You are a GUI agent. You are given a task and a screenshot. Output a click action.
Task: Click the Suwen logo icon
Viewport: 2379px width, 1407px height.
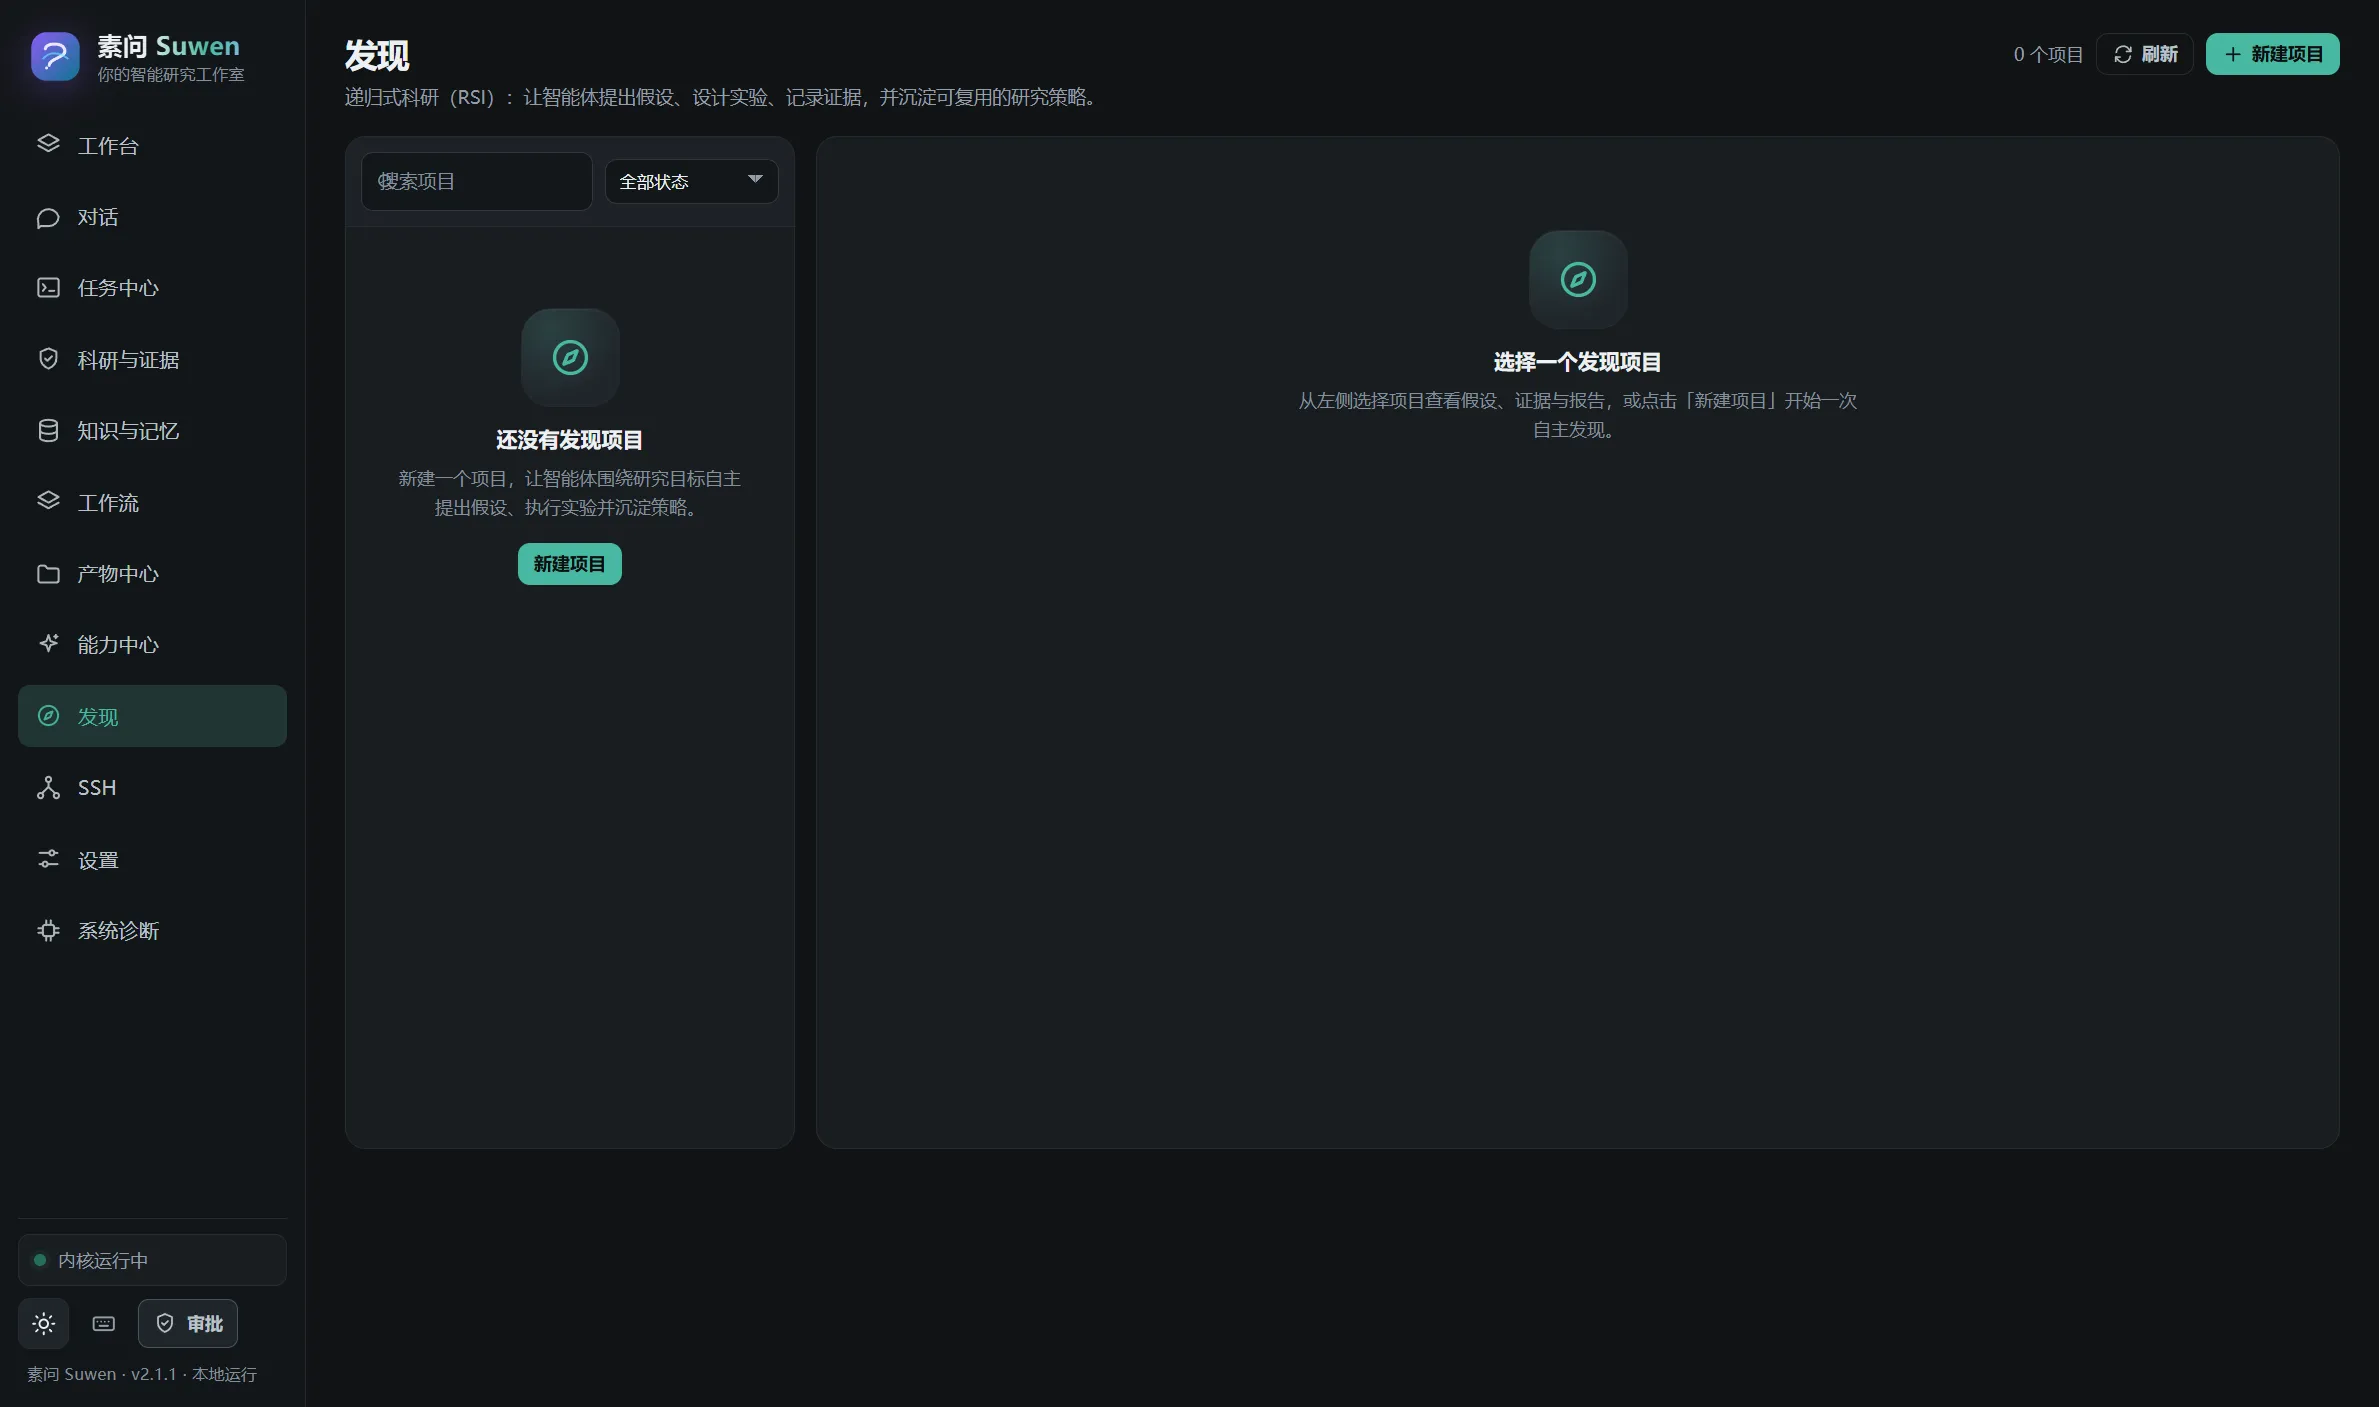click(55, 57)
